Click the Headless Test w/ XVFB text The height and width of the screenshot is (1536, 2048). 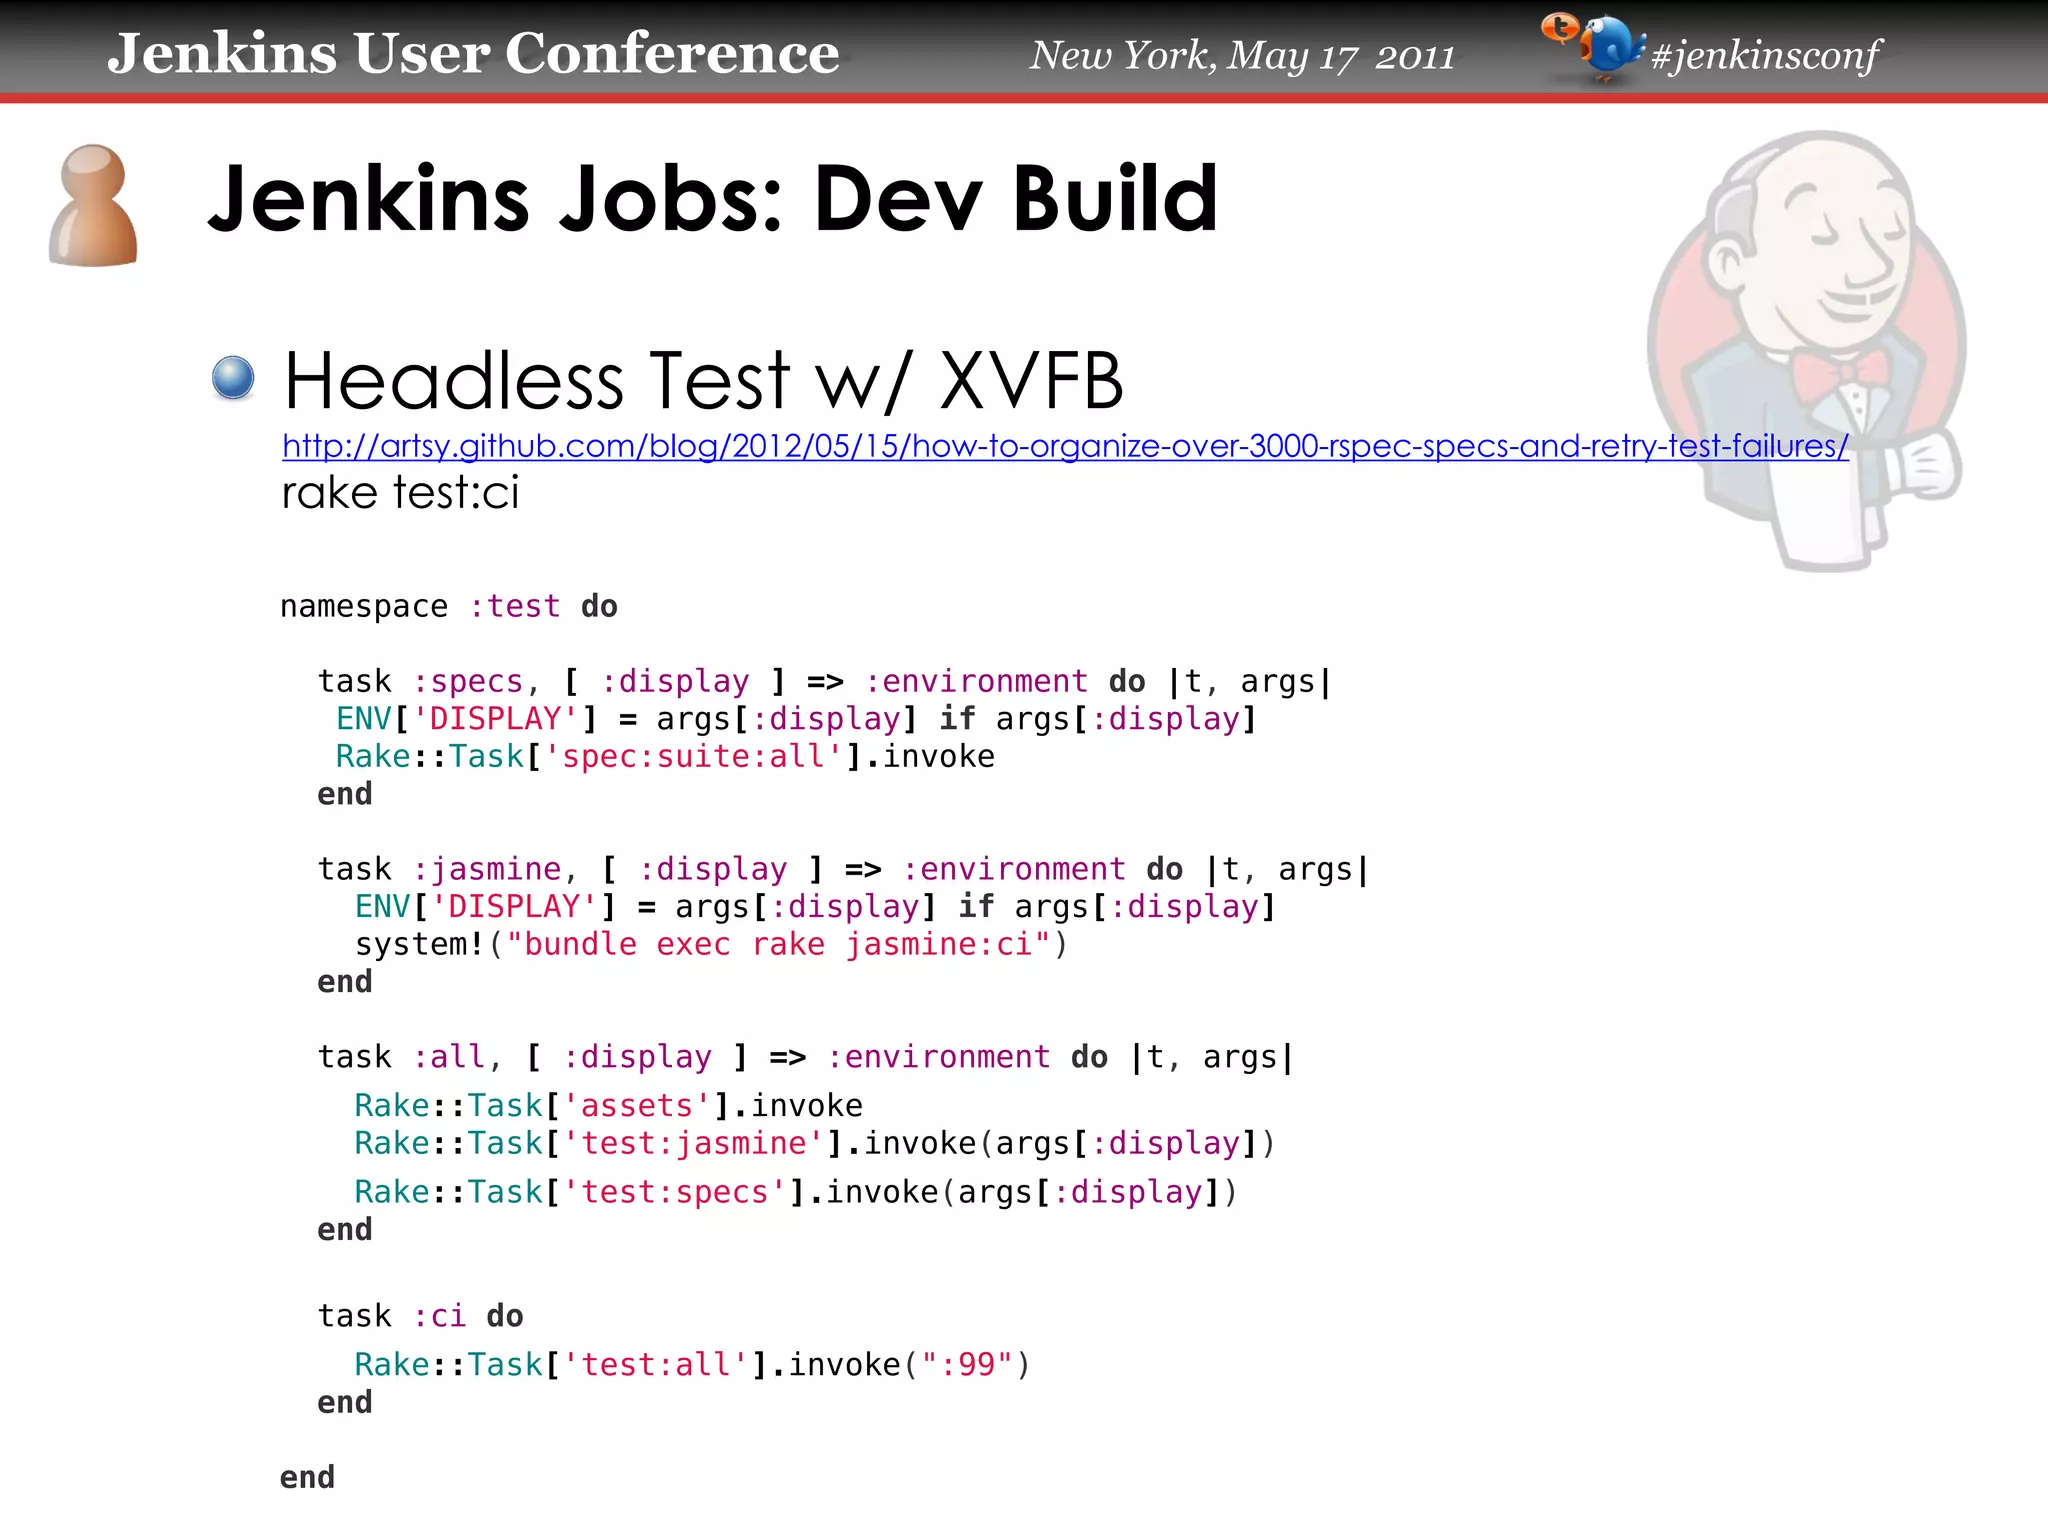[x=703, y=381]
